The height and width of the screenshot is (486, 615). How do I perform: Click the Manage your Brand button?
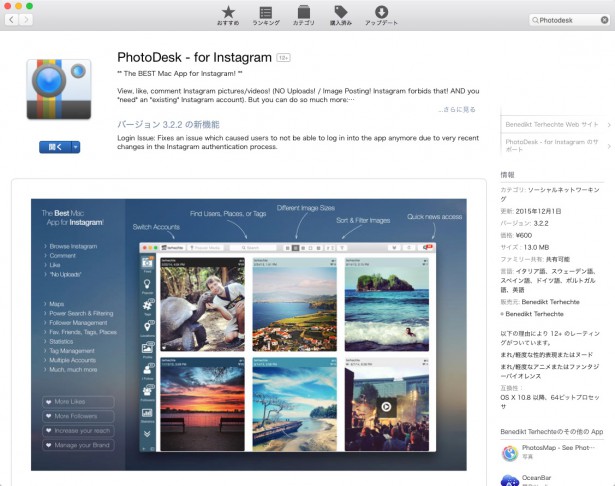[x=78, y=445]
